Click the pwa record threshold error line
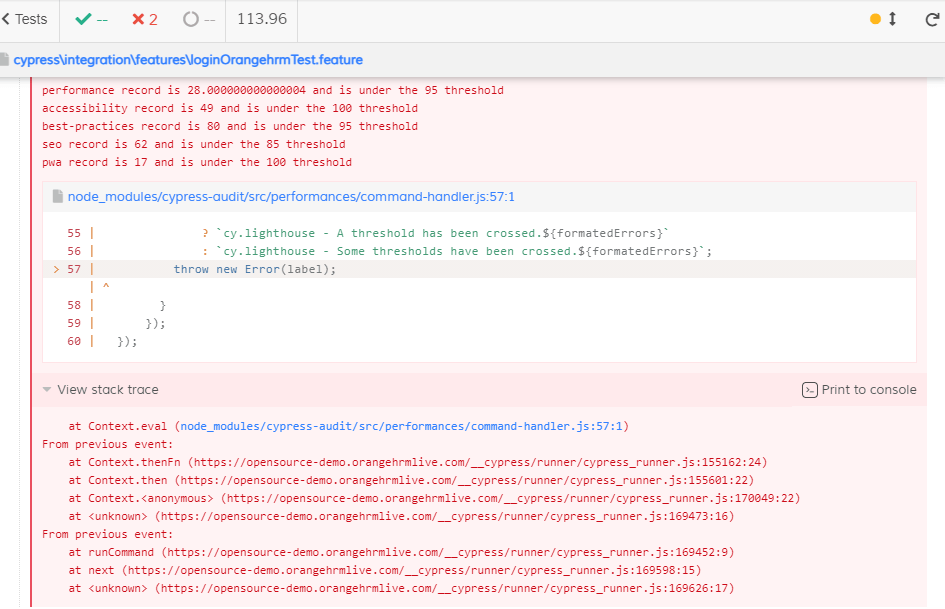Viewport: 945px width, 609px height. [x=196, y=162]
